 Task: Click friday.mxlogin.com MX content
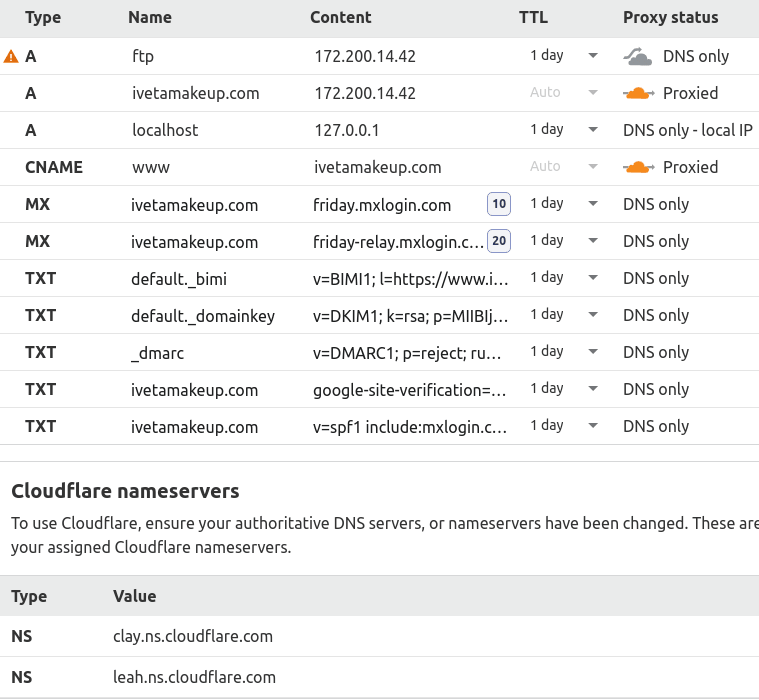[x=382, y=205]
